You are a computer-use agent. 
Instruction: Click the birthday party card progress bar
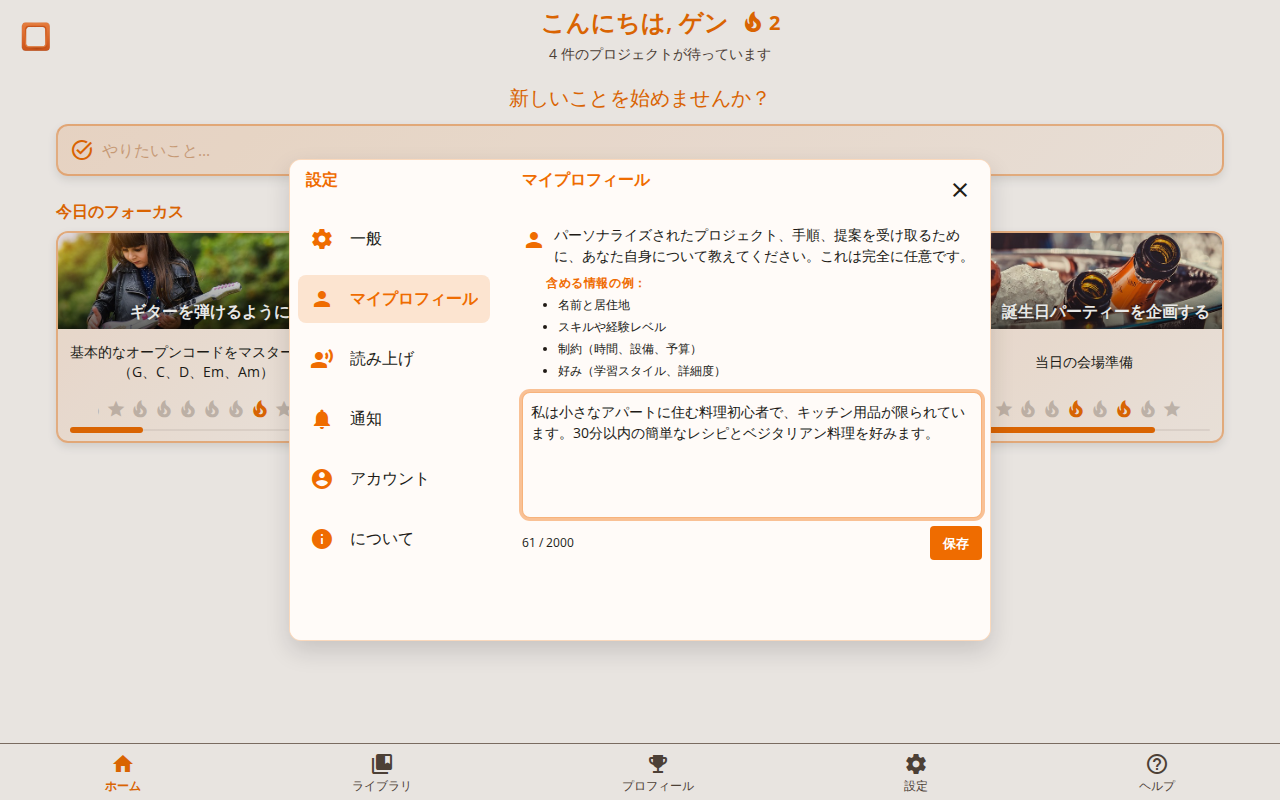1100,430
